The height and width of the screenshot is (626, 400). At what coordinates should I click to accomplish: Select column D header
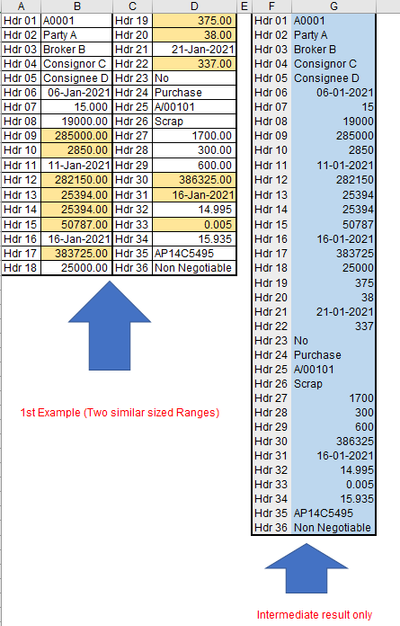[194, 6]
